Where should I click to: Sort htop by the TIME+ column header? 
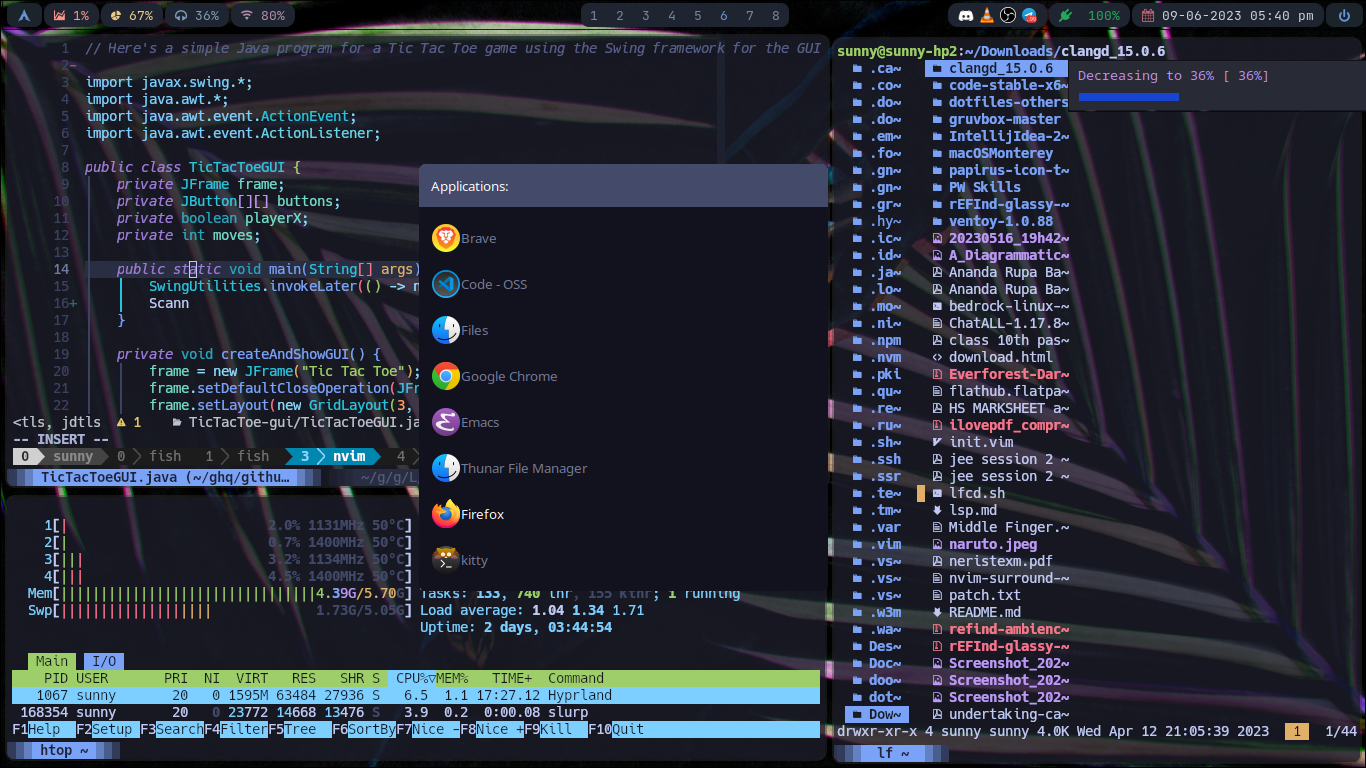pos(512,678)
